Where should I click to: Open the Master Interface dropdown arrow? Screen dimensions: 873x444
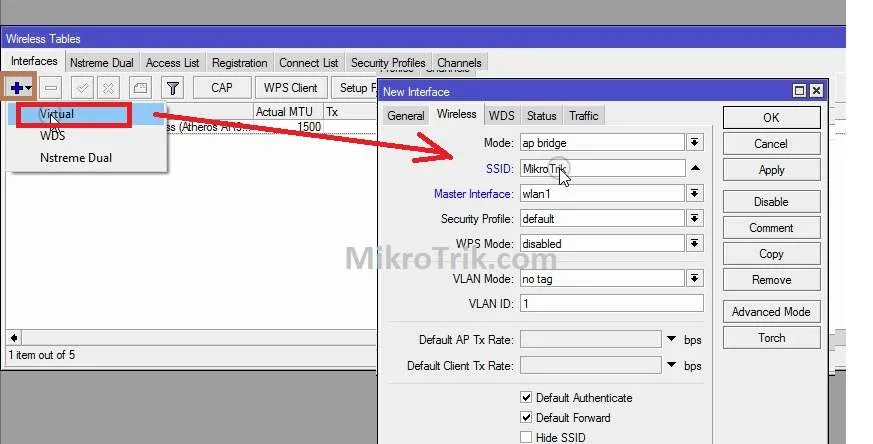tap(695, 193)
